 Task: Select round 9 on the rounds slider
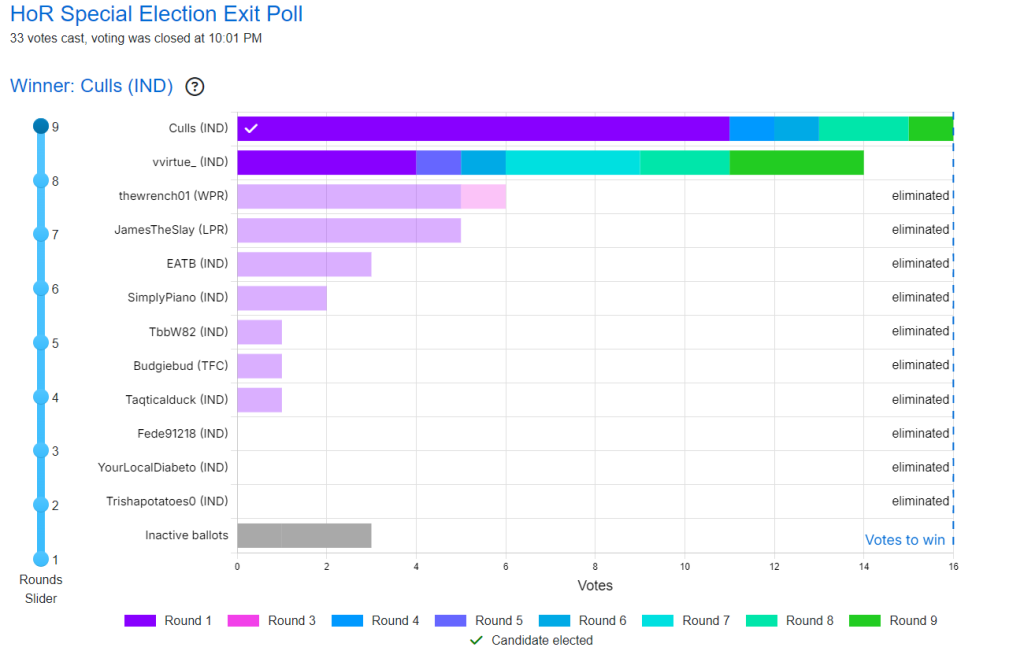41,126
